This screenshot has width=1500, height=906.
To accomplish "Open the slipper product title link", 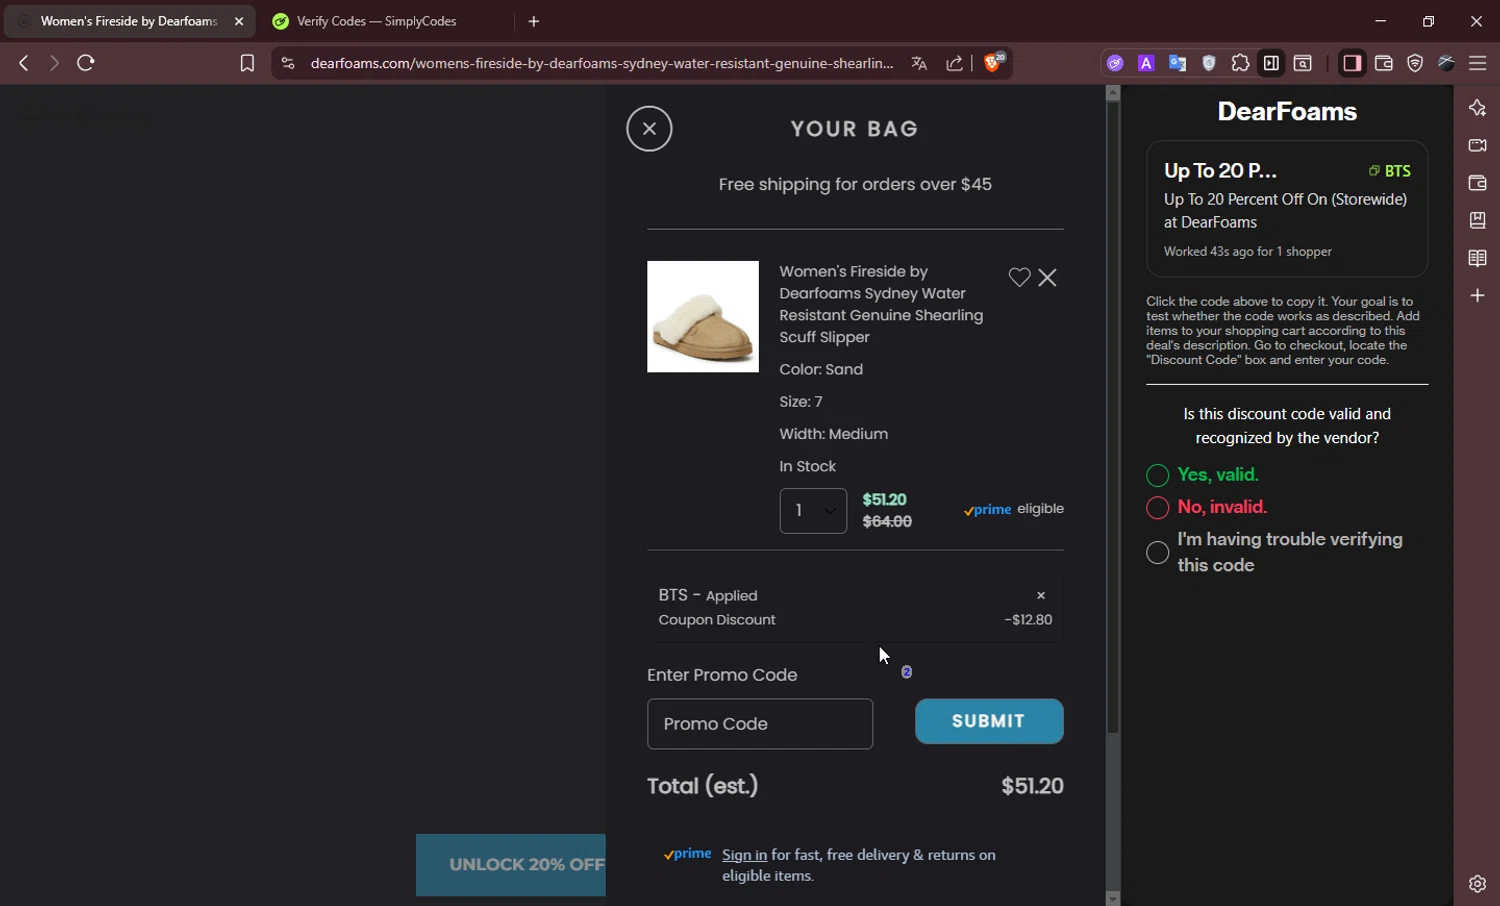I will coord(881,304).
